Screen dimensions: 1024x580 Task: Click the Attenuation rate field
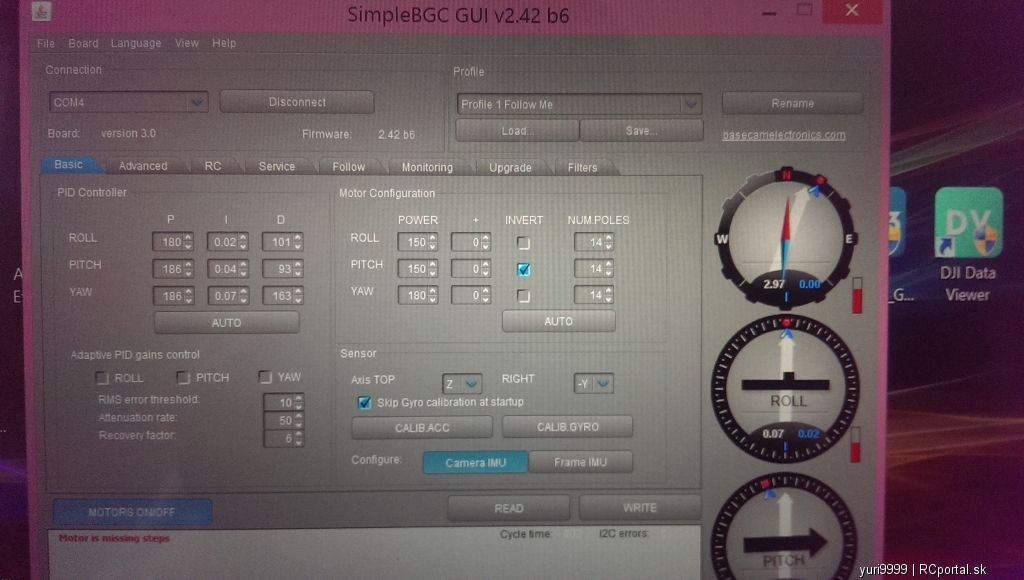(x=283, y=420)
